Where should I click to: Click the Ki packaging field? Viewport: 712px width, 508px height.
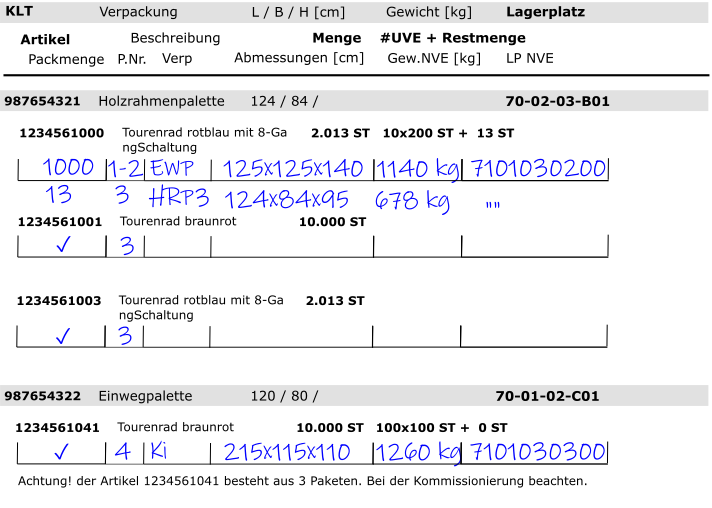(x=158, y=453)
